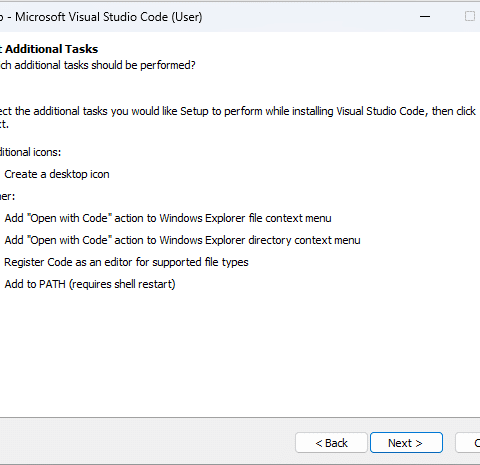Toggle "Open with Code" directory context menu option
This screenshot has width=480, height=465.
tap(182, 240)
